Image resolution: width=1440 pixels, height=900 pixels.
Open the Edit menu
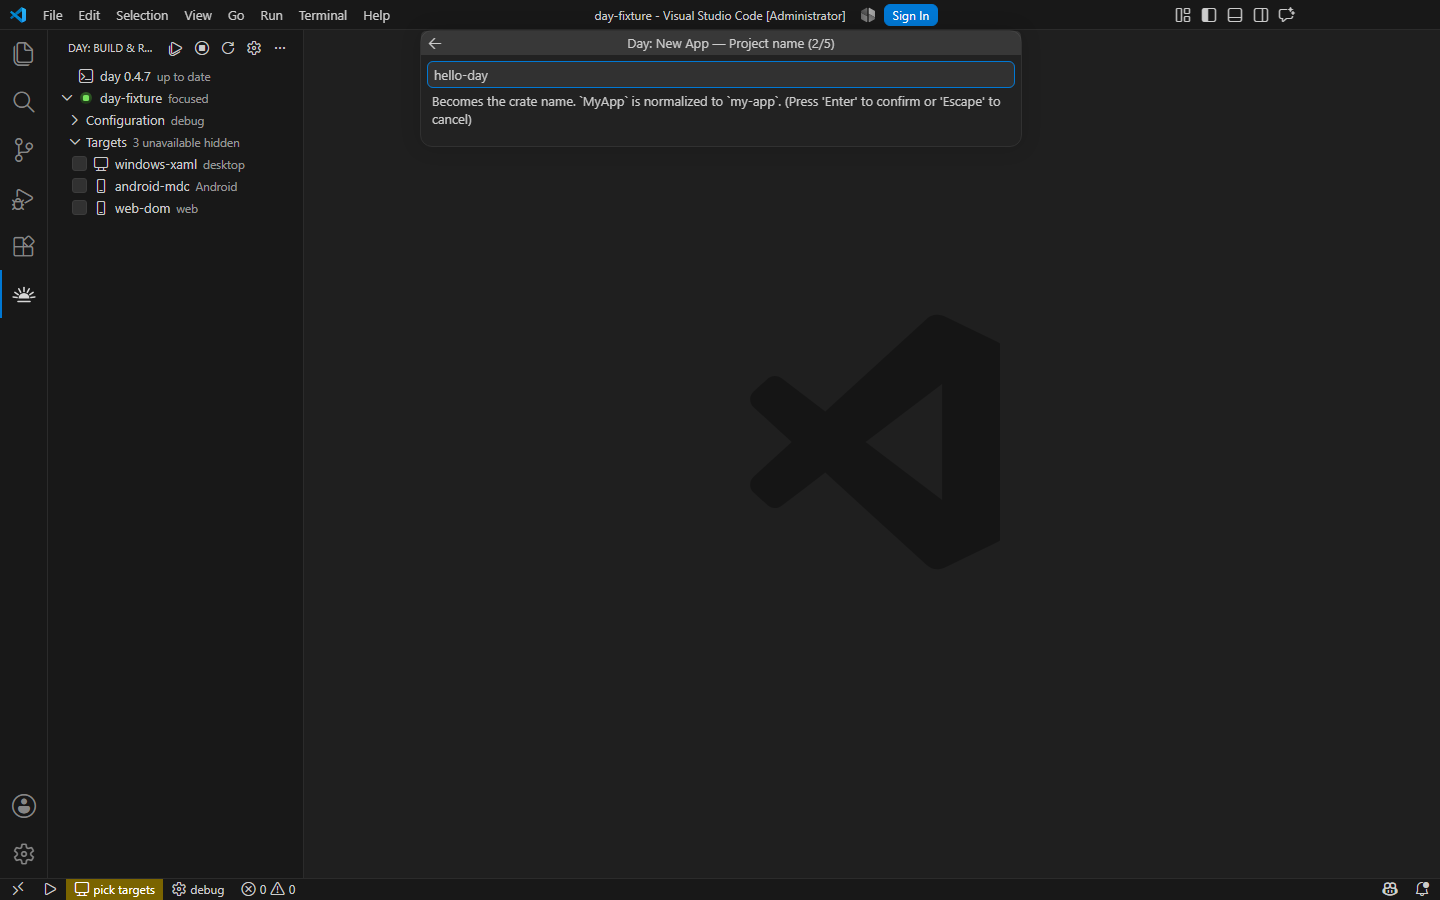click(89, 15)
